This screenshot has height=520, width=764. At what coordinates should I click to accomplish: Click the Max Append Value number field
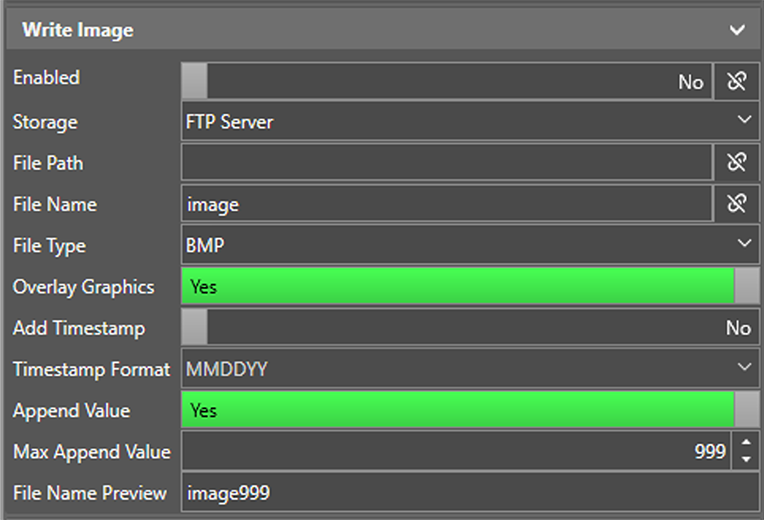point(456,452)
